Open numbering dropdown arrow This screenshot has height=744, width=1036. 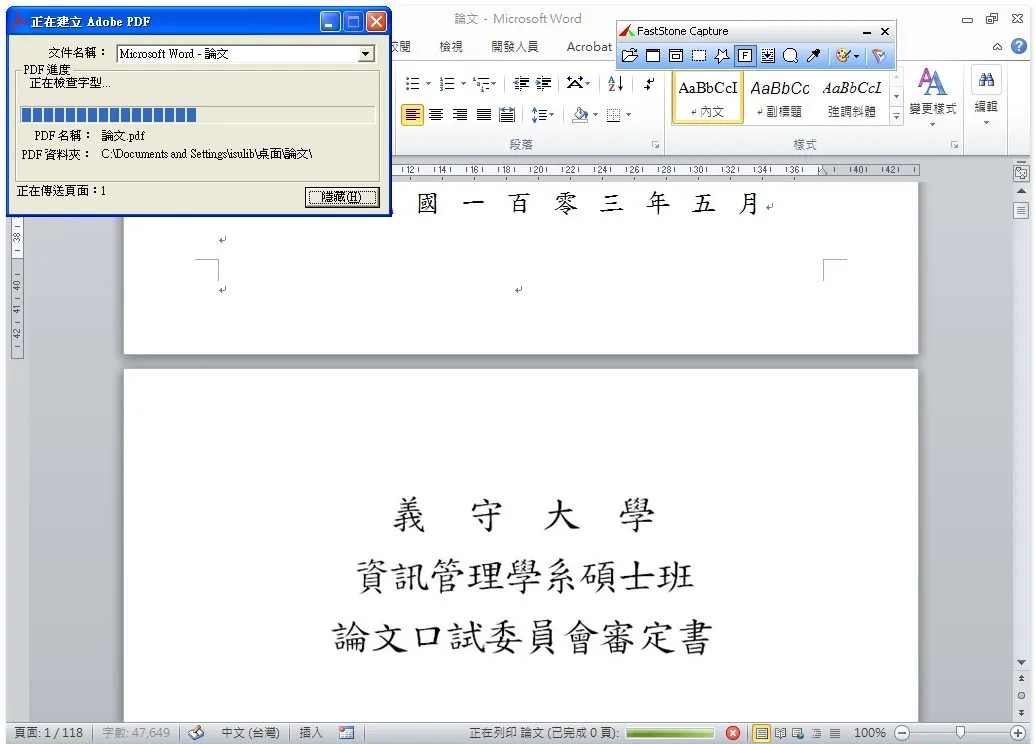point(463,84)
